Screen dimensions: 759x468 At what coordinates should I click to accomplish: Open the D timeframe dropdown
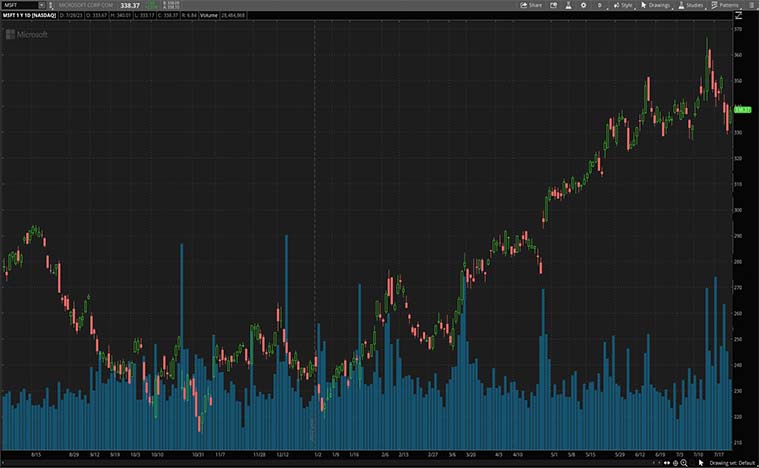coord(600,5)
